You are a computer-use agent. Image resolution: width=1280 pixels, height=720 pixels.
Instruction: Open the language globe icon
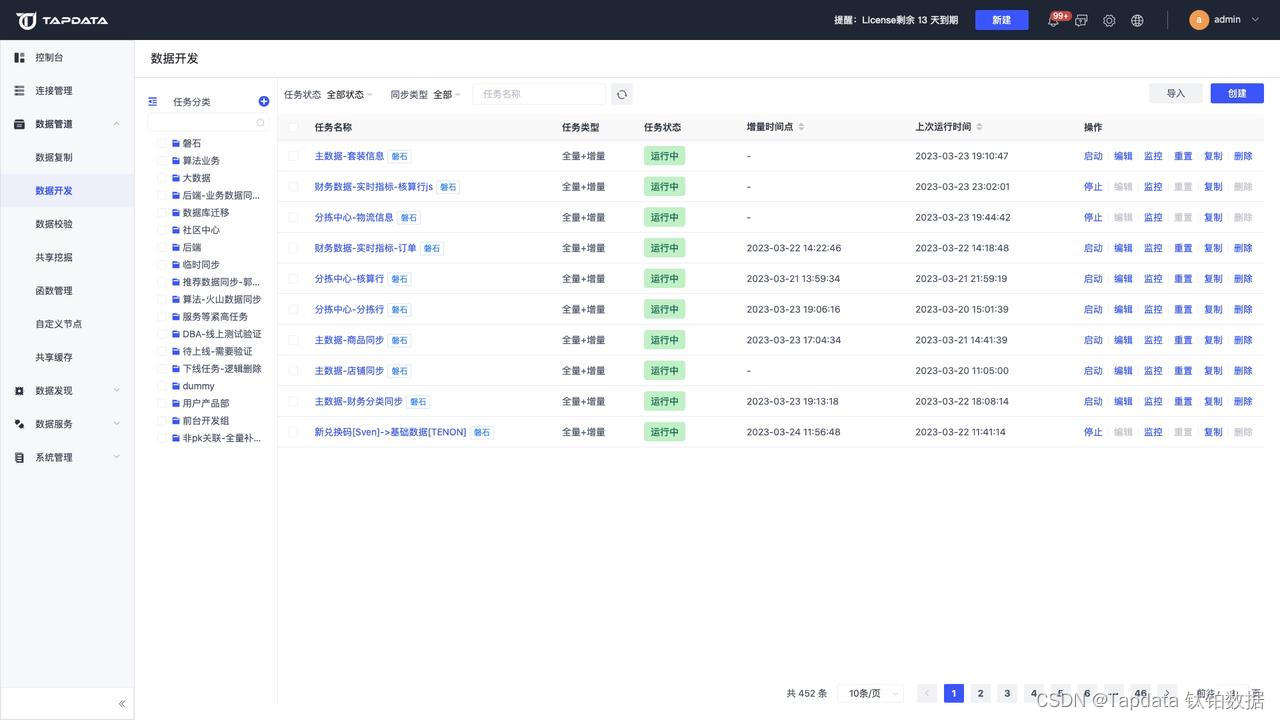(x=1137, y=20)
